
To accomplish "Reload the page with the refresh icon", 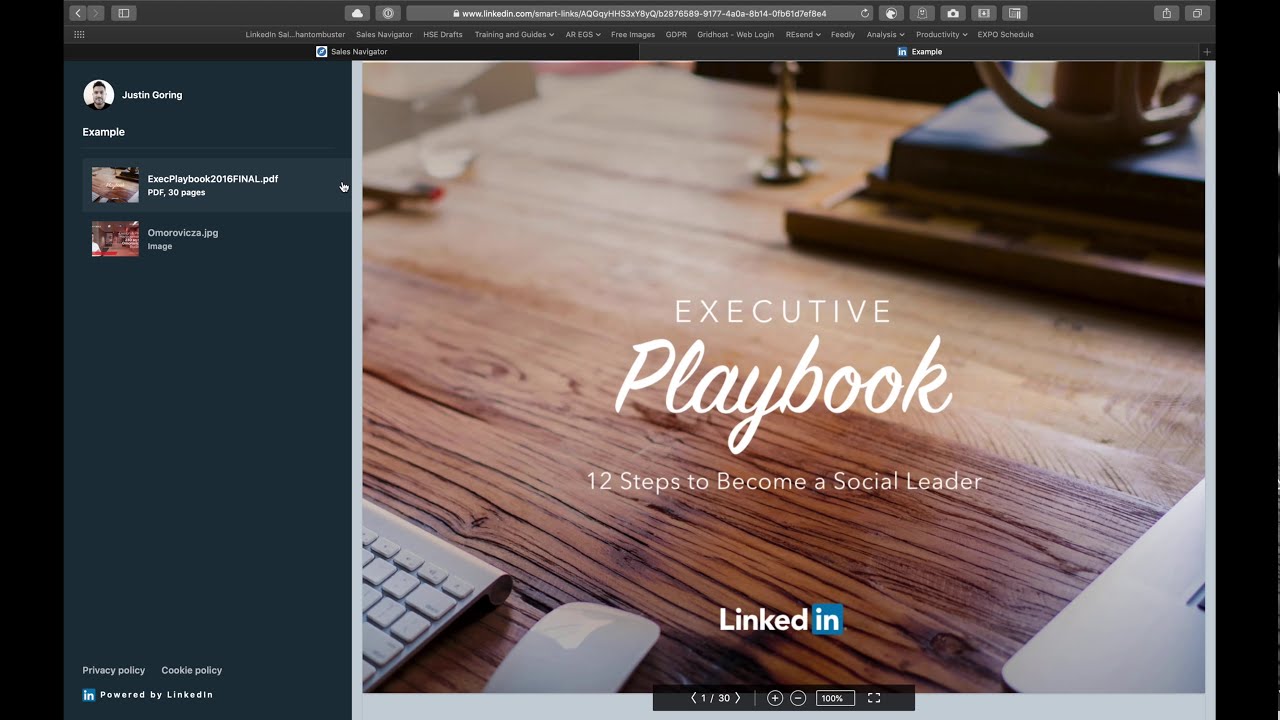I will click(x=865, y=13).
